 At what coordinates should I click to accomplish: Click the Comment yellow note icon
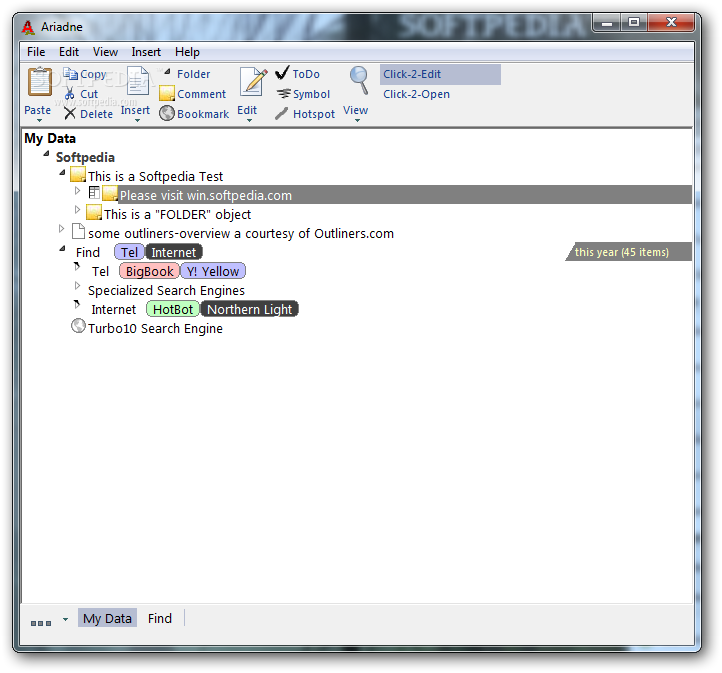(167, 93)
